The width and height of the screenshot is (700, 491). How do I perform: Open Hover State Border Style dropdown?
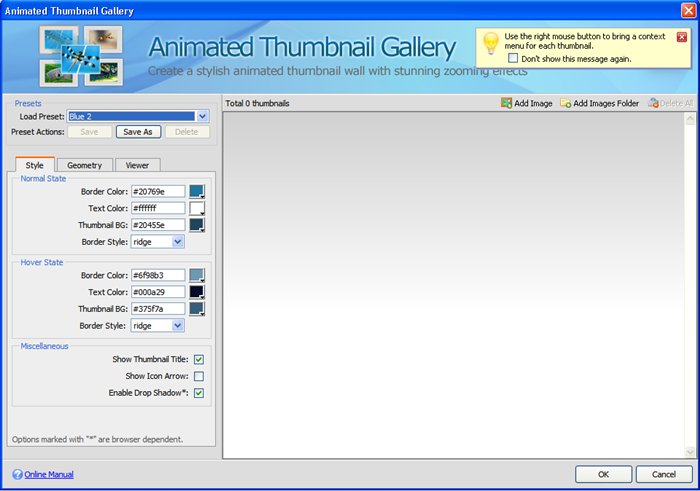click(x=178, y=326)
